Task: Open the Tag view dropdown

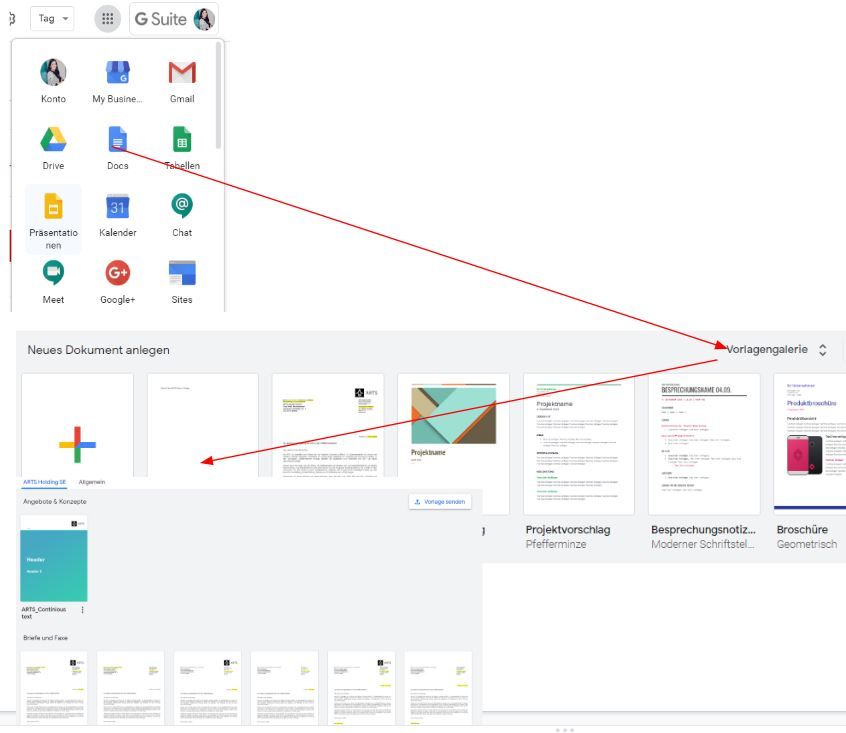Action: point(52,18)
